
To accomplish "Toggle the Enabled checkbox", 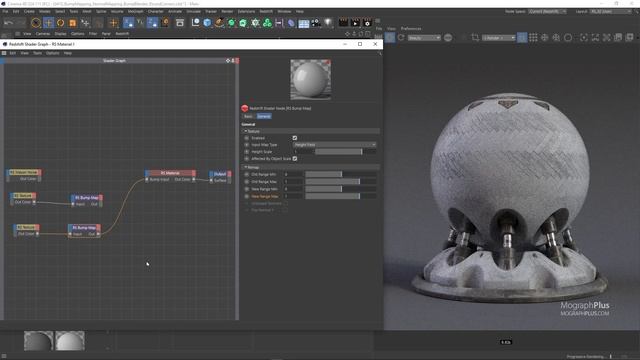I will click(x=295, y=138).
